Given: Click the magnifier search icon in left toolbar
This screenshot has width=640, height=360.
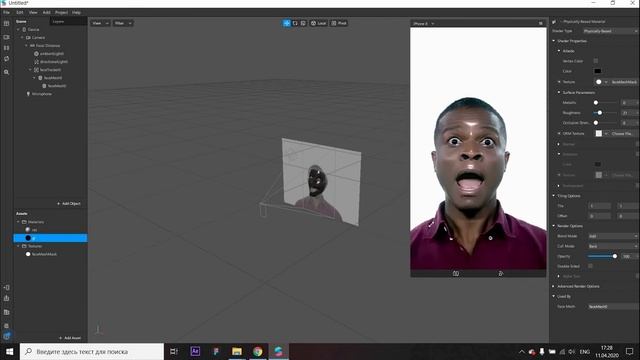Looking at the screenshot, I should point(6,72).
